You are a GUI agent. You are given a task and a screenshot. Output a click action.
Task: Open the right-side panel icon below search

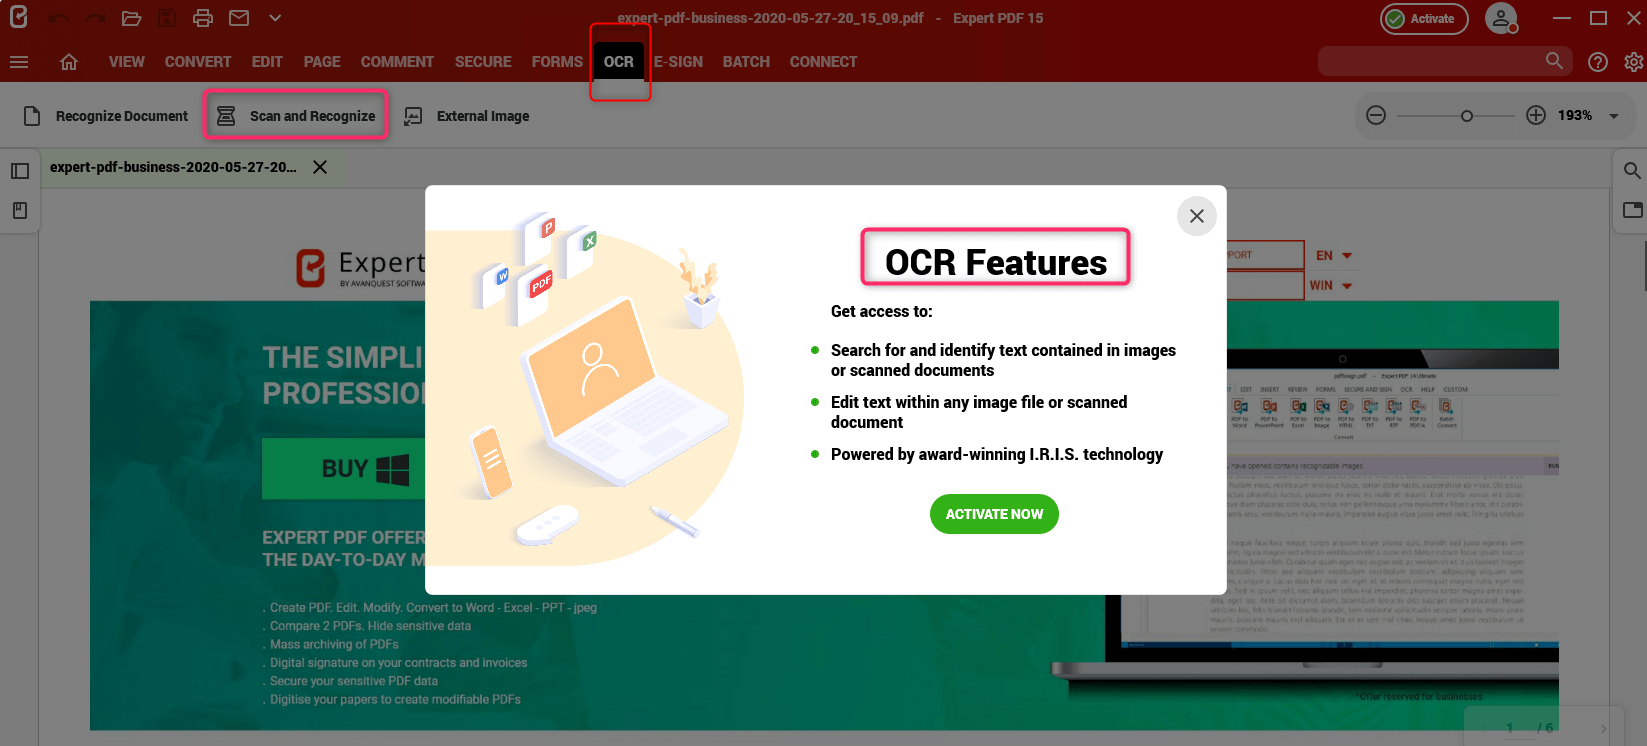click(x=1632, y=210)
